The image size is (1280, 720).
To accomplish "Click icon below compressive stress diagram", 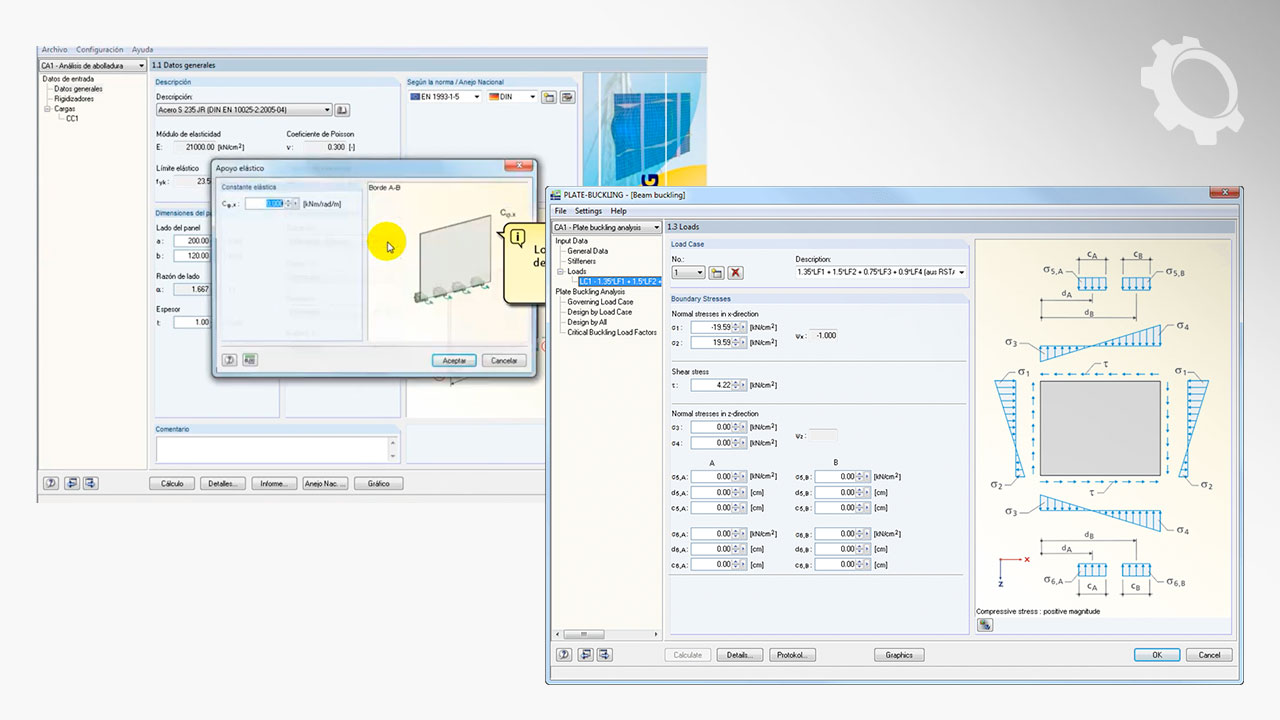I will 985,625.
